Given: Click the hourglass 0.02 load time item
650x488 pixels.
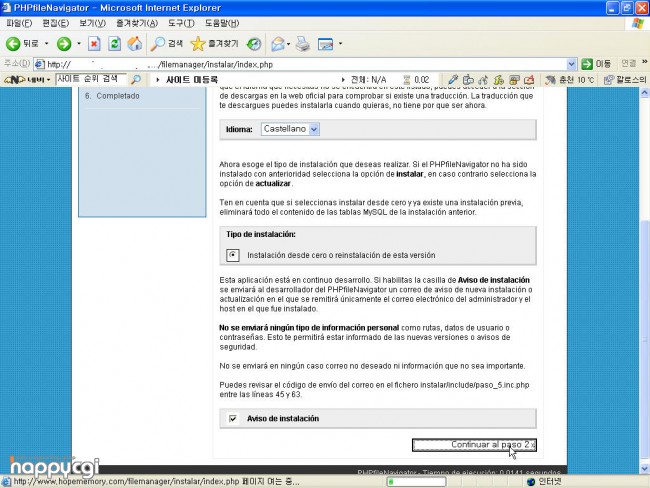Looking at the screenshot, I should tap(416, 80).
